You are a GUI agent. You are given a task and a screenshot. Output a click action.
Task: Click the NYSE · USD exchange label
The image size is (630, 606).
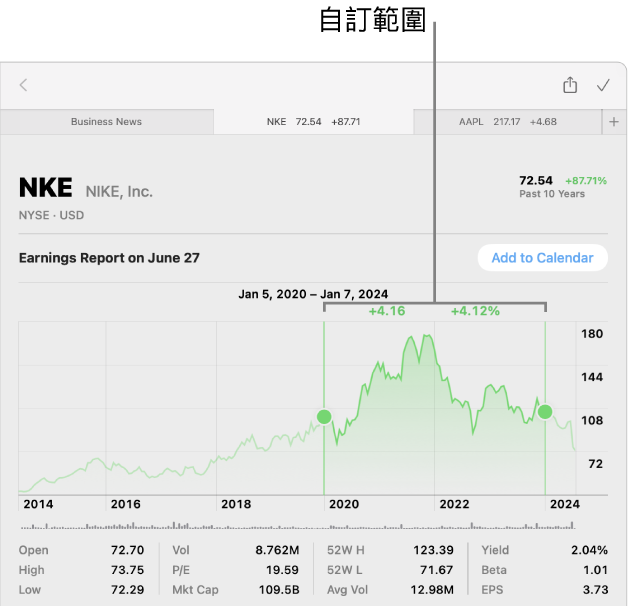tap(51, 215)
